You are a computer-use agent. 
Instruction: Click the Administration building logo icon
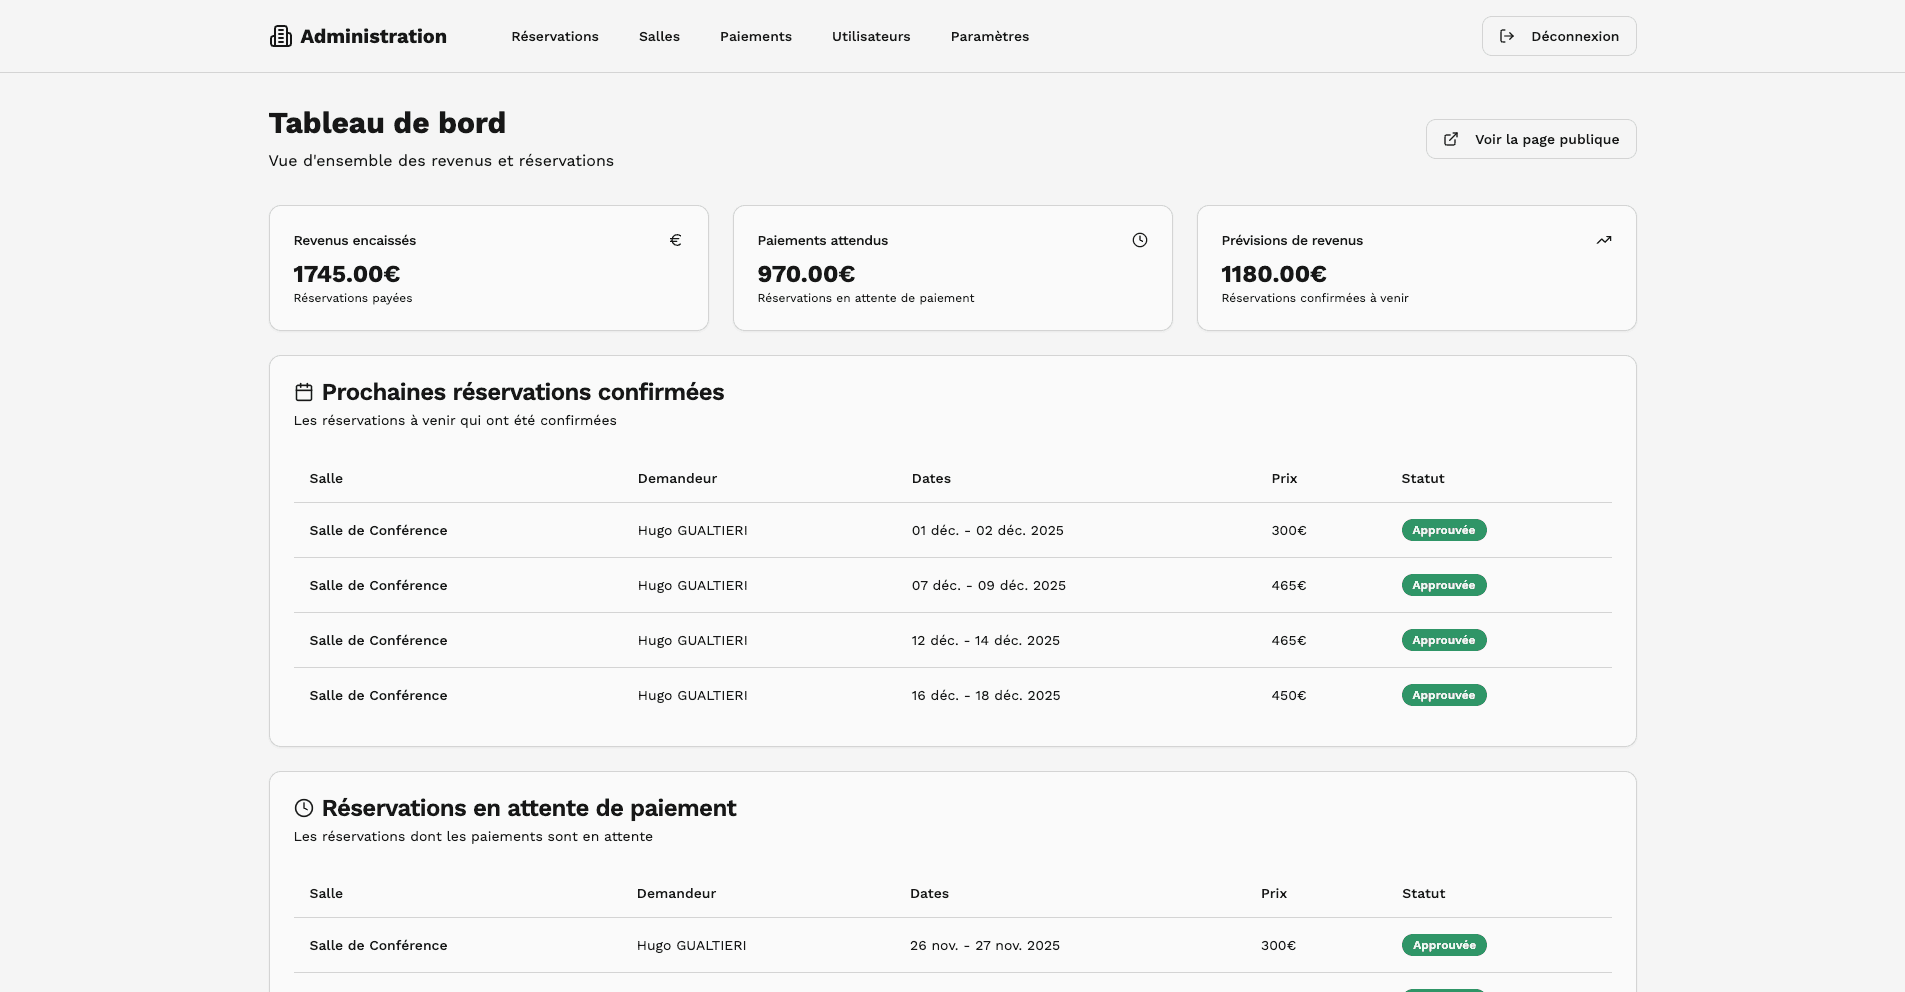(x=281, y=36)
